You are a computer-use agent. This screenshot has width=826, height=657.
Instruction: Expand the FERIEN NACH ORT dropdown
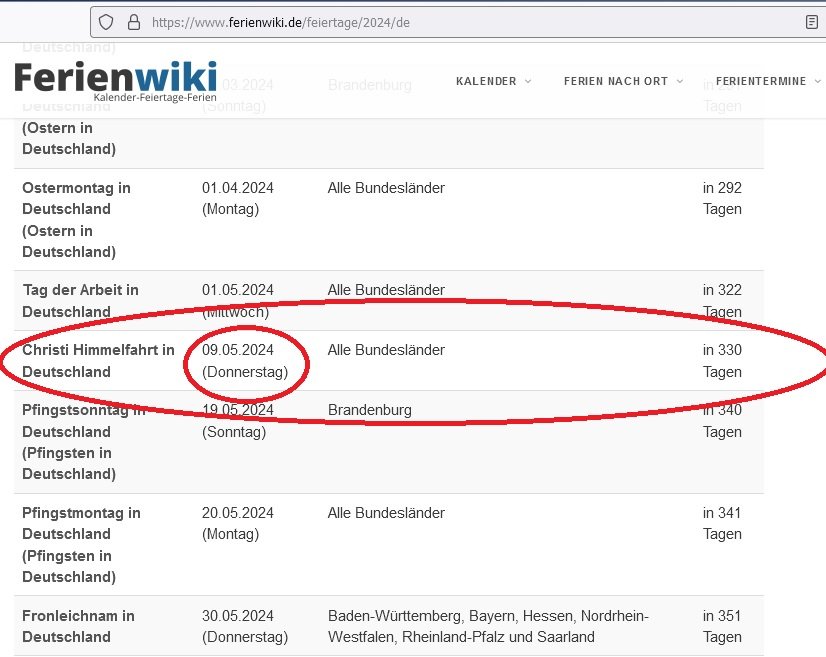pos(623,81)
